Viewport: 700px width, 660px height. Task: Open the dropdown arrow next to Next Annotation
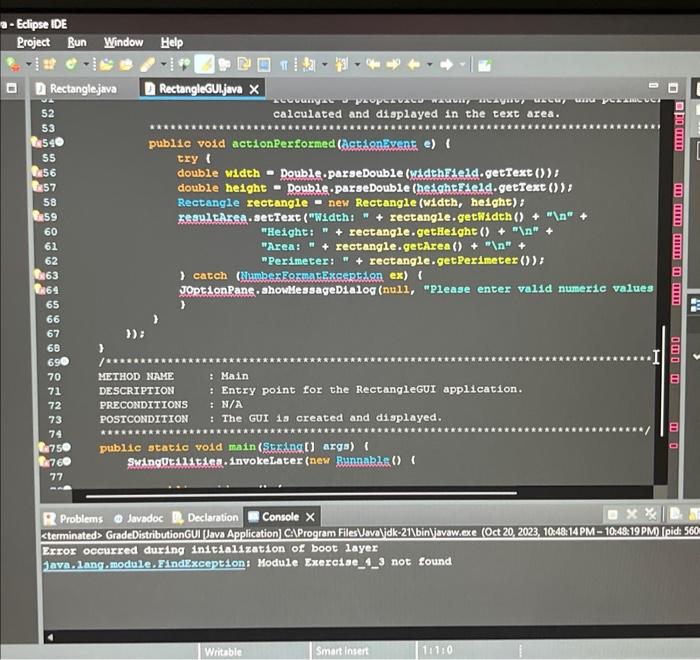coord(325,65)
